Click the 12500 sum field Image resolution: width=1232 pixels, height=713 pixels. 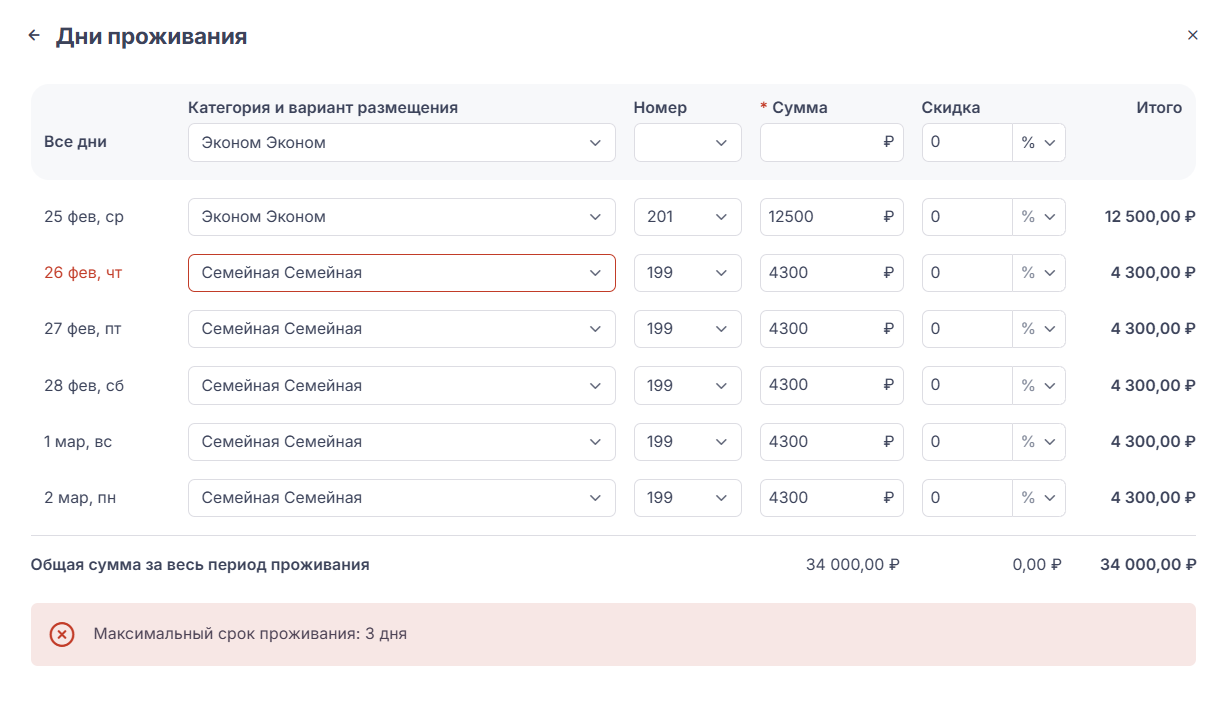click(820, 217)
